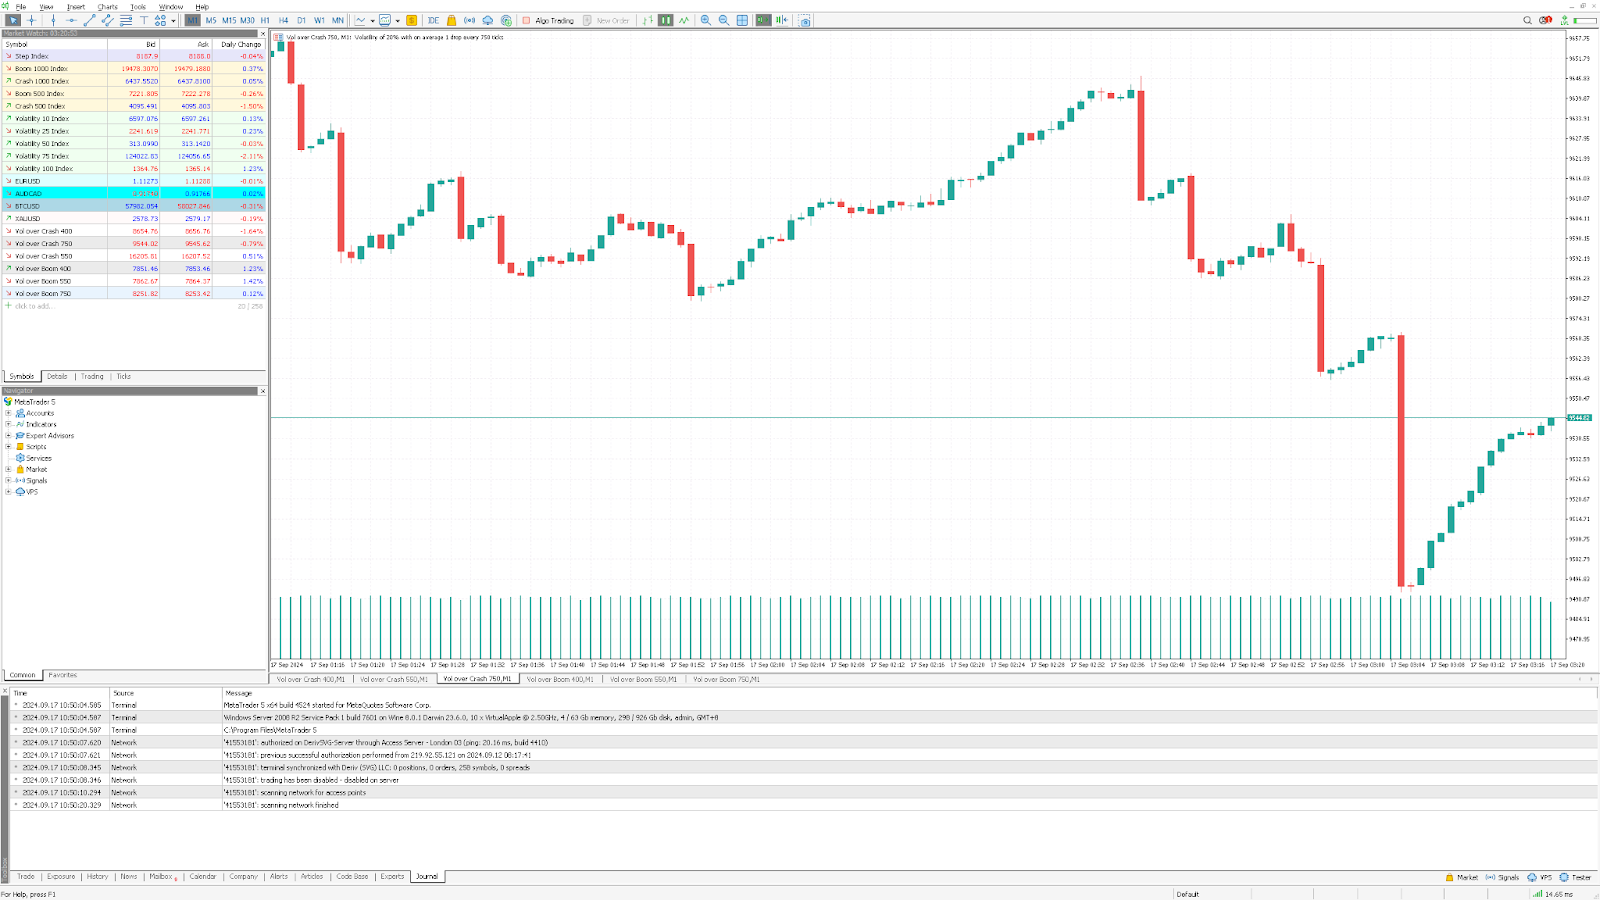The image size is (1600, 900).
Task: Tile the chart windows
Action: click(x=742, y=20)
